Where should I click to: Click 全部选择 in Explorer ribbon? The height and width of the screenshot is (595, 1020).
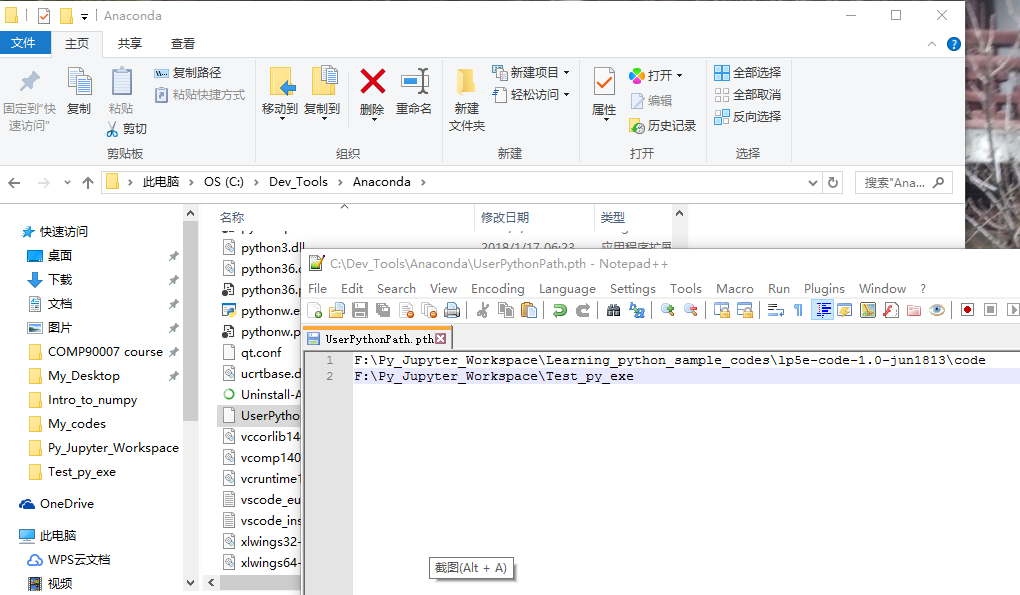(x=747, y=73)
